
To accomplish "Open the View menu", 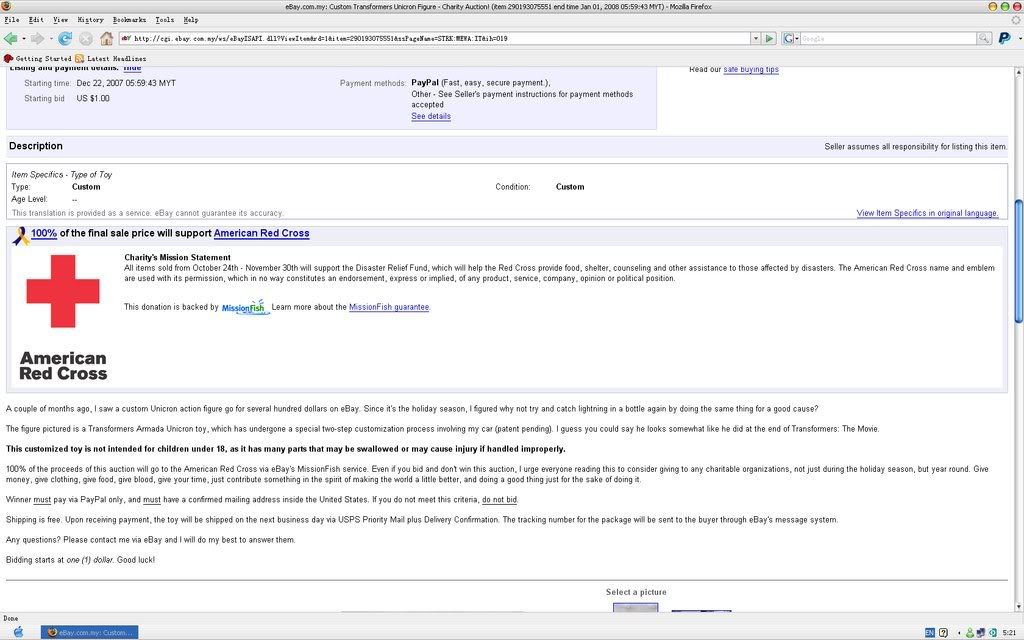I will pyautogui.click(x=60, y=20).
